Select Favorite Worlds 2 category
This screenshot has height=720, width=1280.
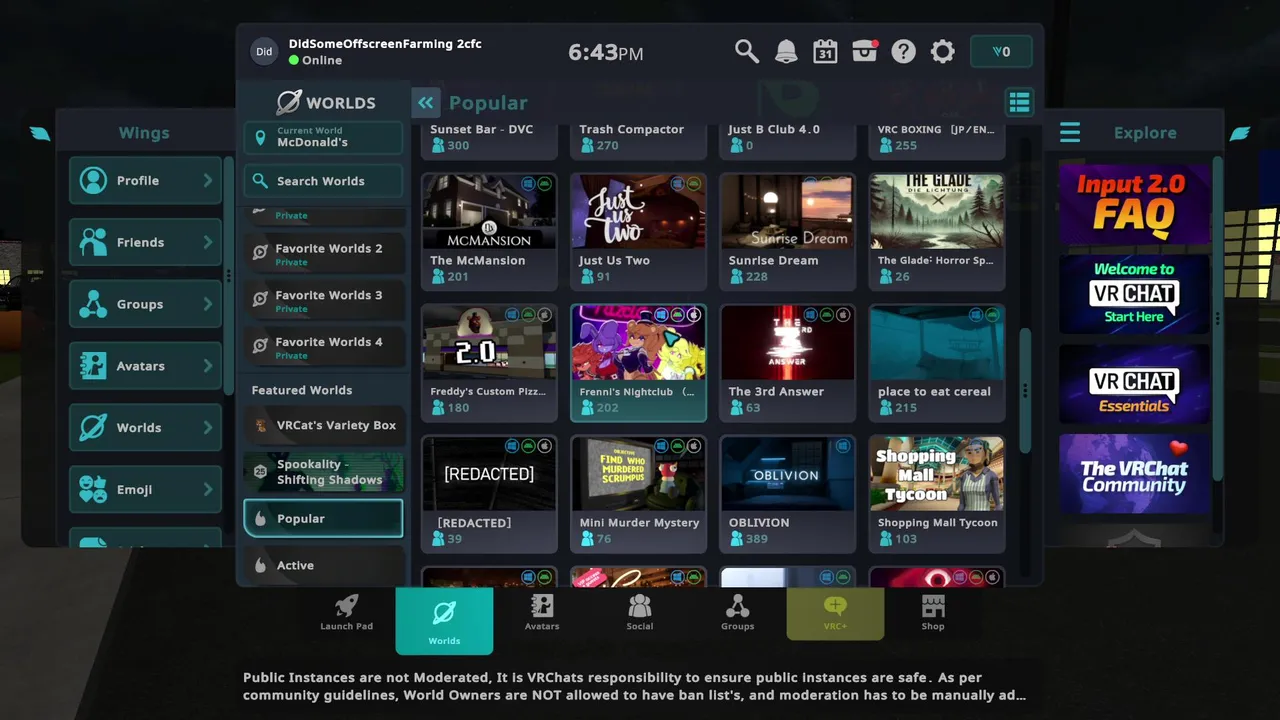pyautogui.click(x=324, y=254)
